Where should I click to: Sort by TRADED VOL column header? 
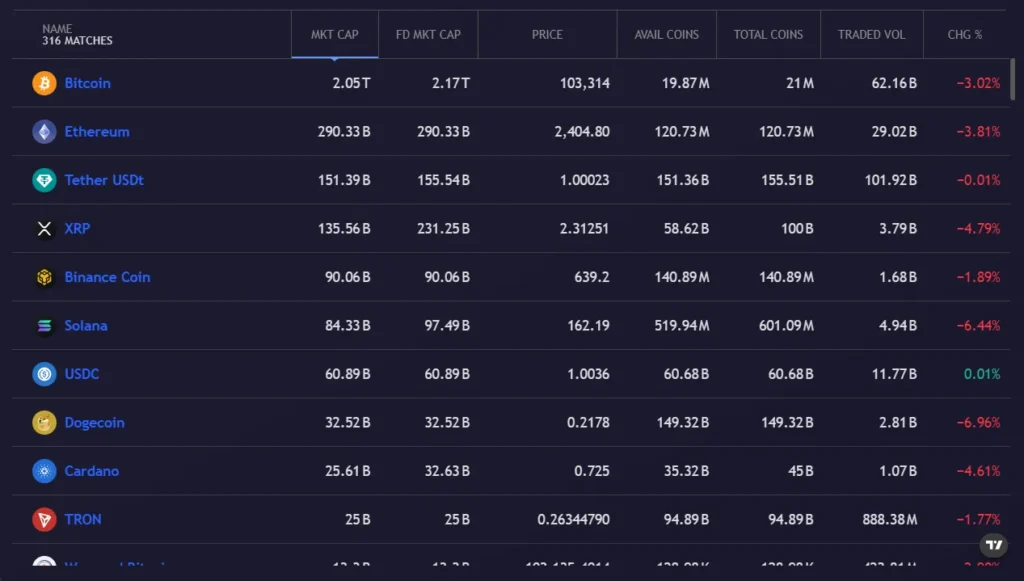[x=871, y=34]
